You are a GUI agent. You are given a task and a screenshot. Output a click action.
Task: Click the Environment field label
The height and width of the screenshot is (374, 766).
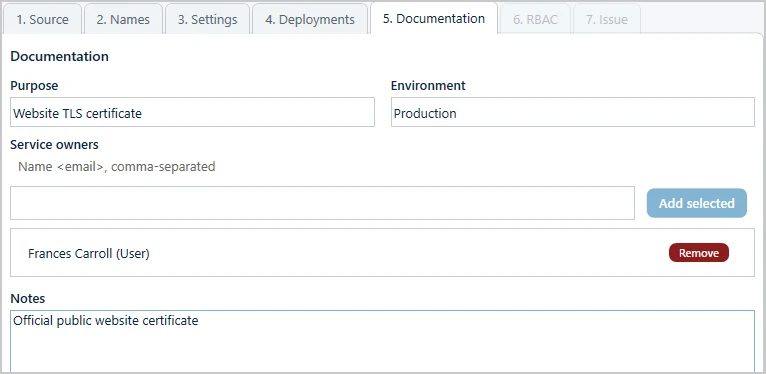pos(428,86)
